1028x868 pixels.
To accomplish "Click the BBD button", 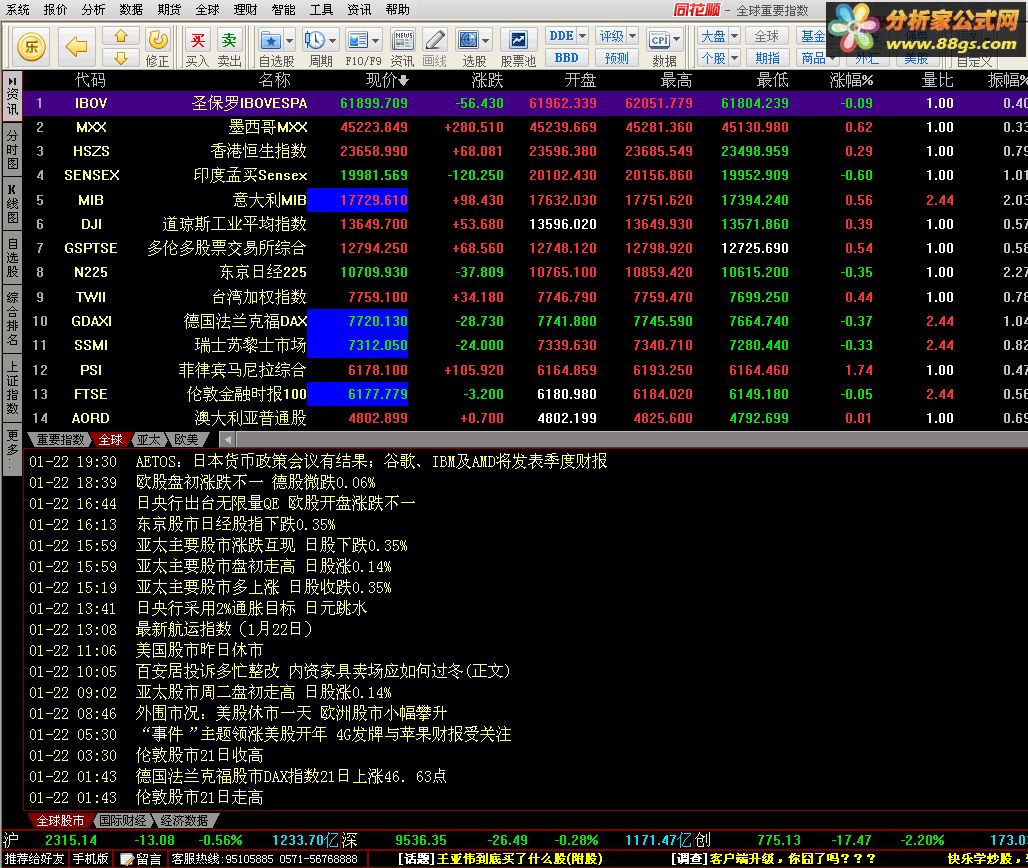I will pyautogui.click(x=566, y=58).
